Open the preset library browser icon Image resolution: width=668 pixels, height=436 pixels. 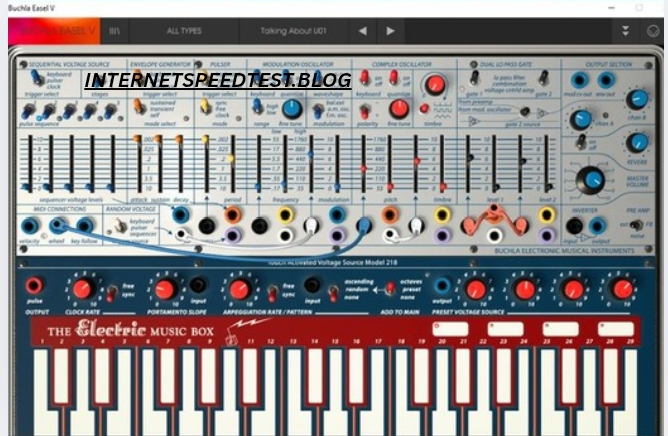click(x=115, y=31)
